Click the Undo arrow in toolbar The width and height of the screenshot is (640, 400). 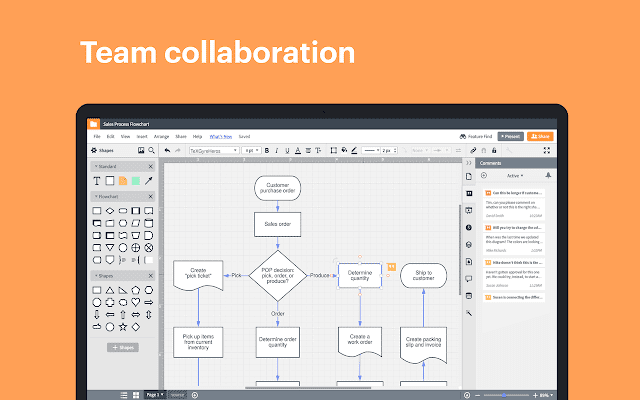(167, 150)
